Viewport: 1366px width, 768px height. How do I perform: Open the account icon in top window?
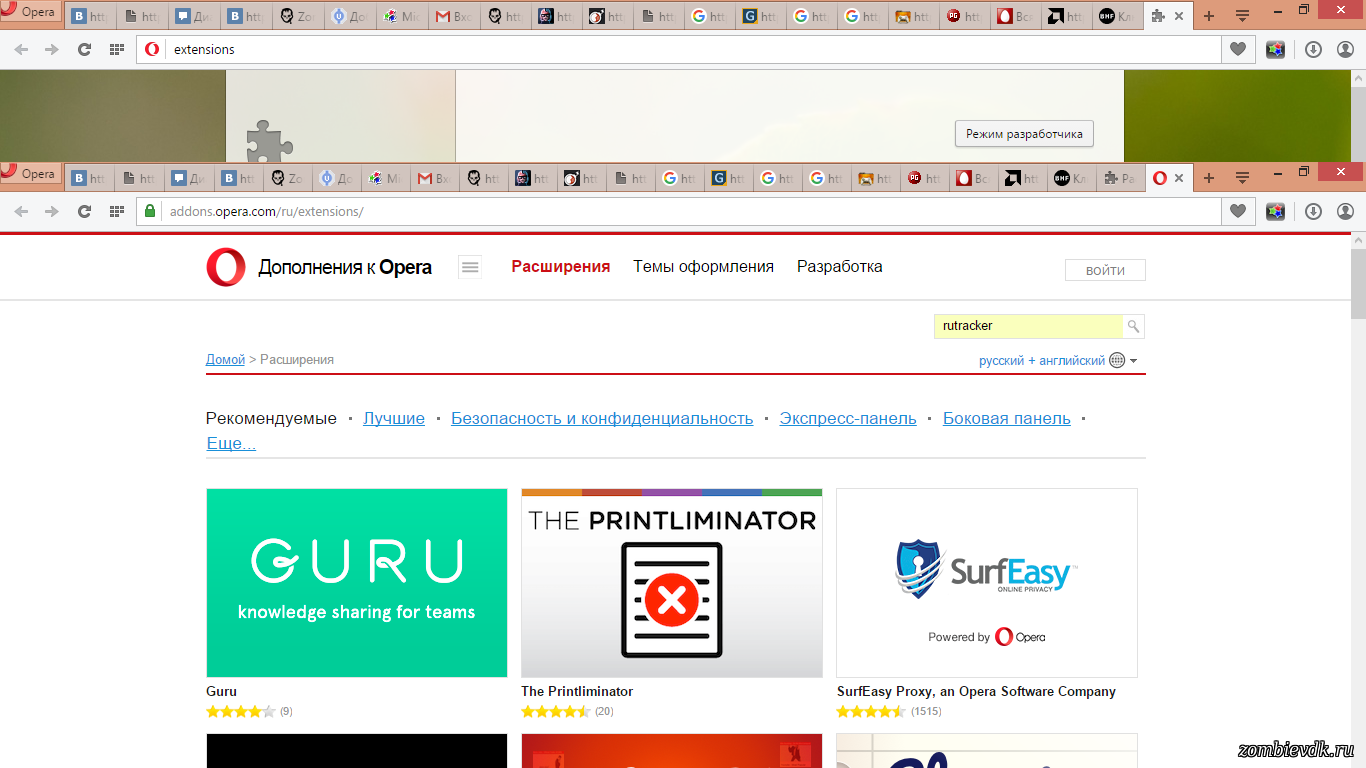click(1345, 49)
